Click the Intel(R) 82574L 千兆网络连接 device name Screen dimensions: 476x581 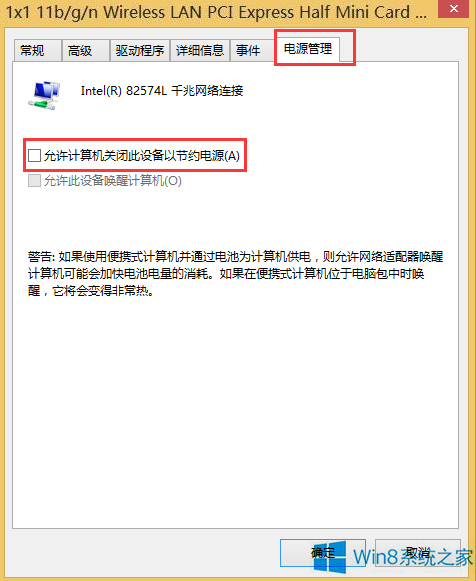pos(162,91)
